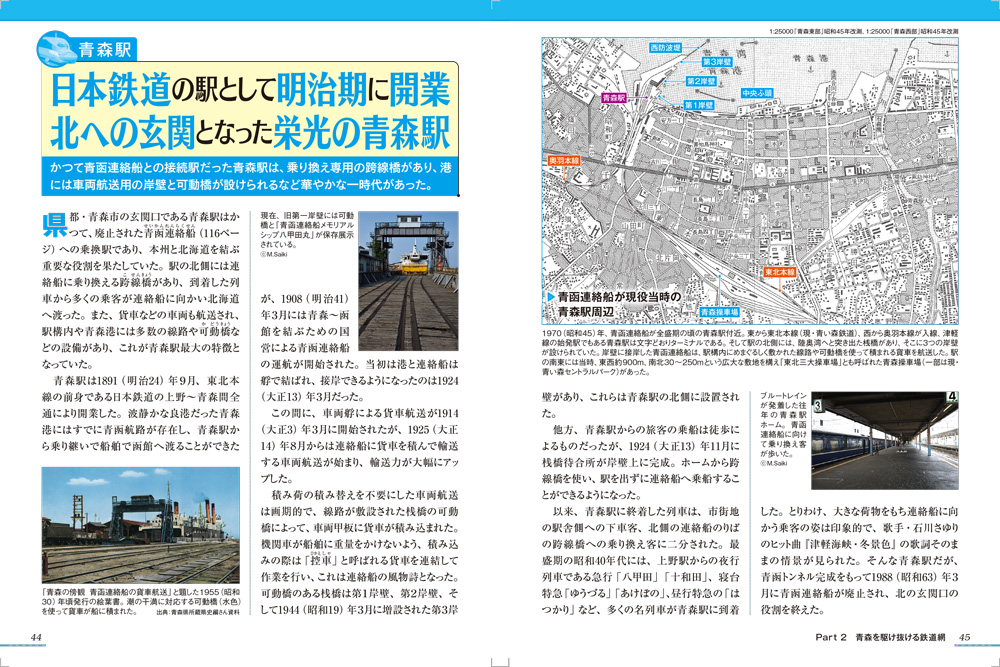Click the platform number 4 sign in photo
Viewport: 1000px width, 667px height.
pyautogui.click(x=952, y=397)
